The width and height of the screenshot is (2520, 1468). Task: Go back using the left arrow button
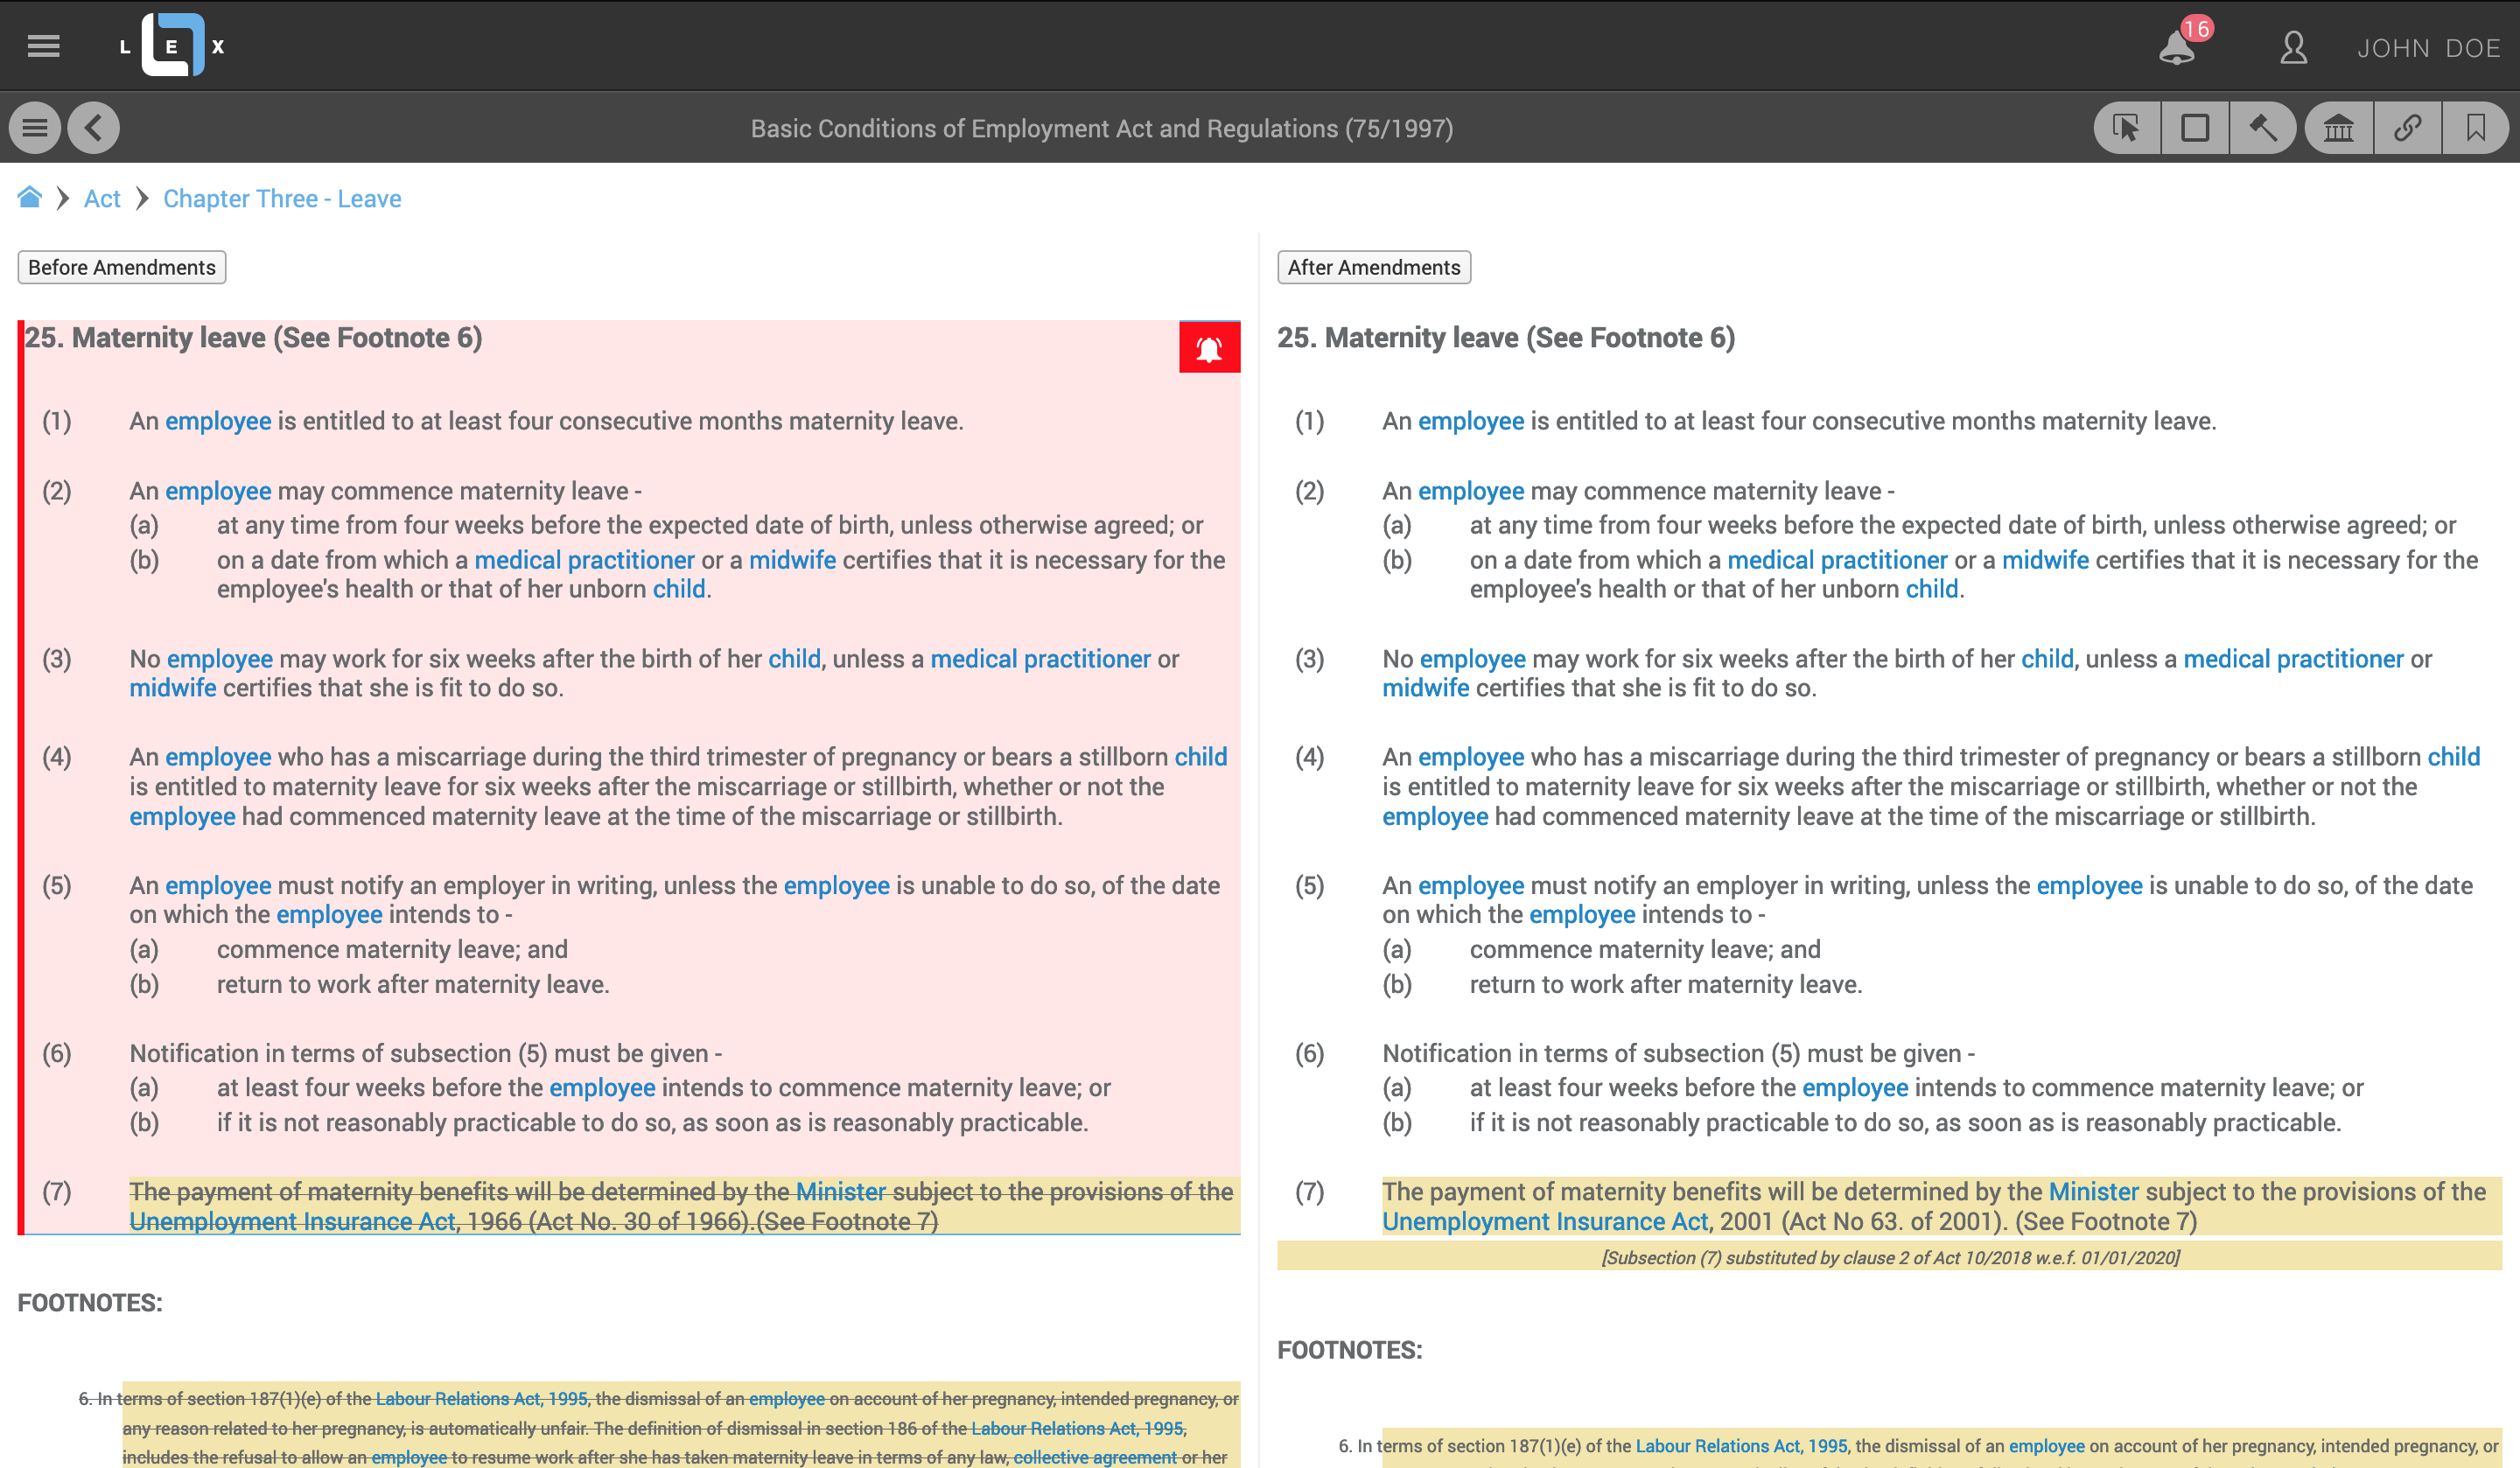[x=94, y=128]
